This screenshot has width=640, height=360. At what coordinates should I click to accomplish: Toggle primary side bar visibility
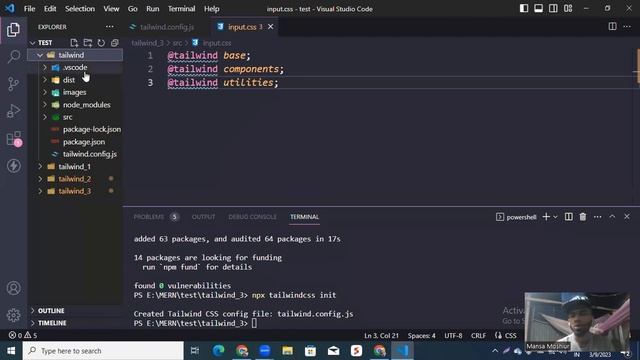tap(524, 8)
